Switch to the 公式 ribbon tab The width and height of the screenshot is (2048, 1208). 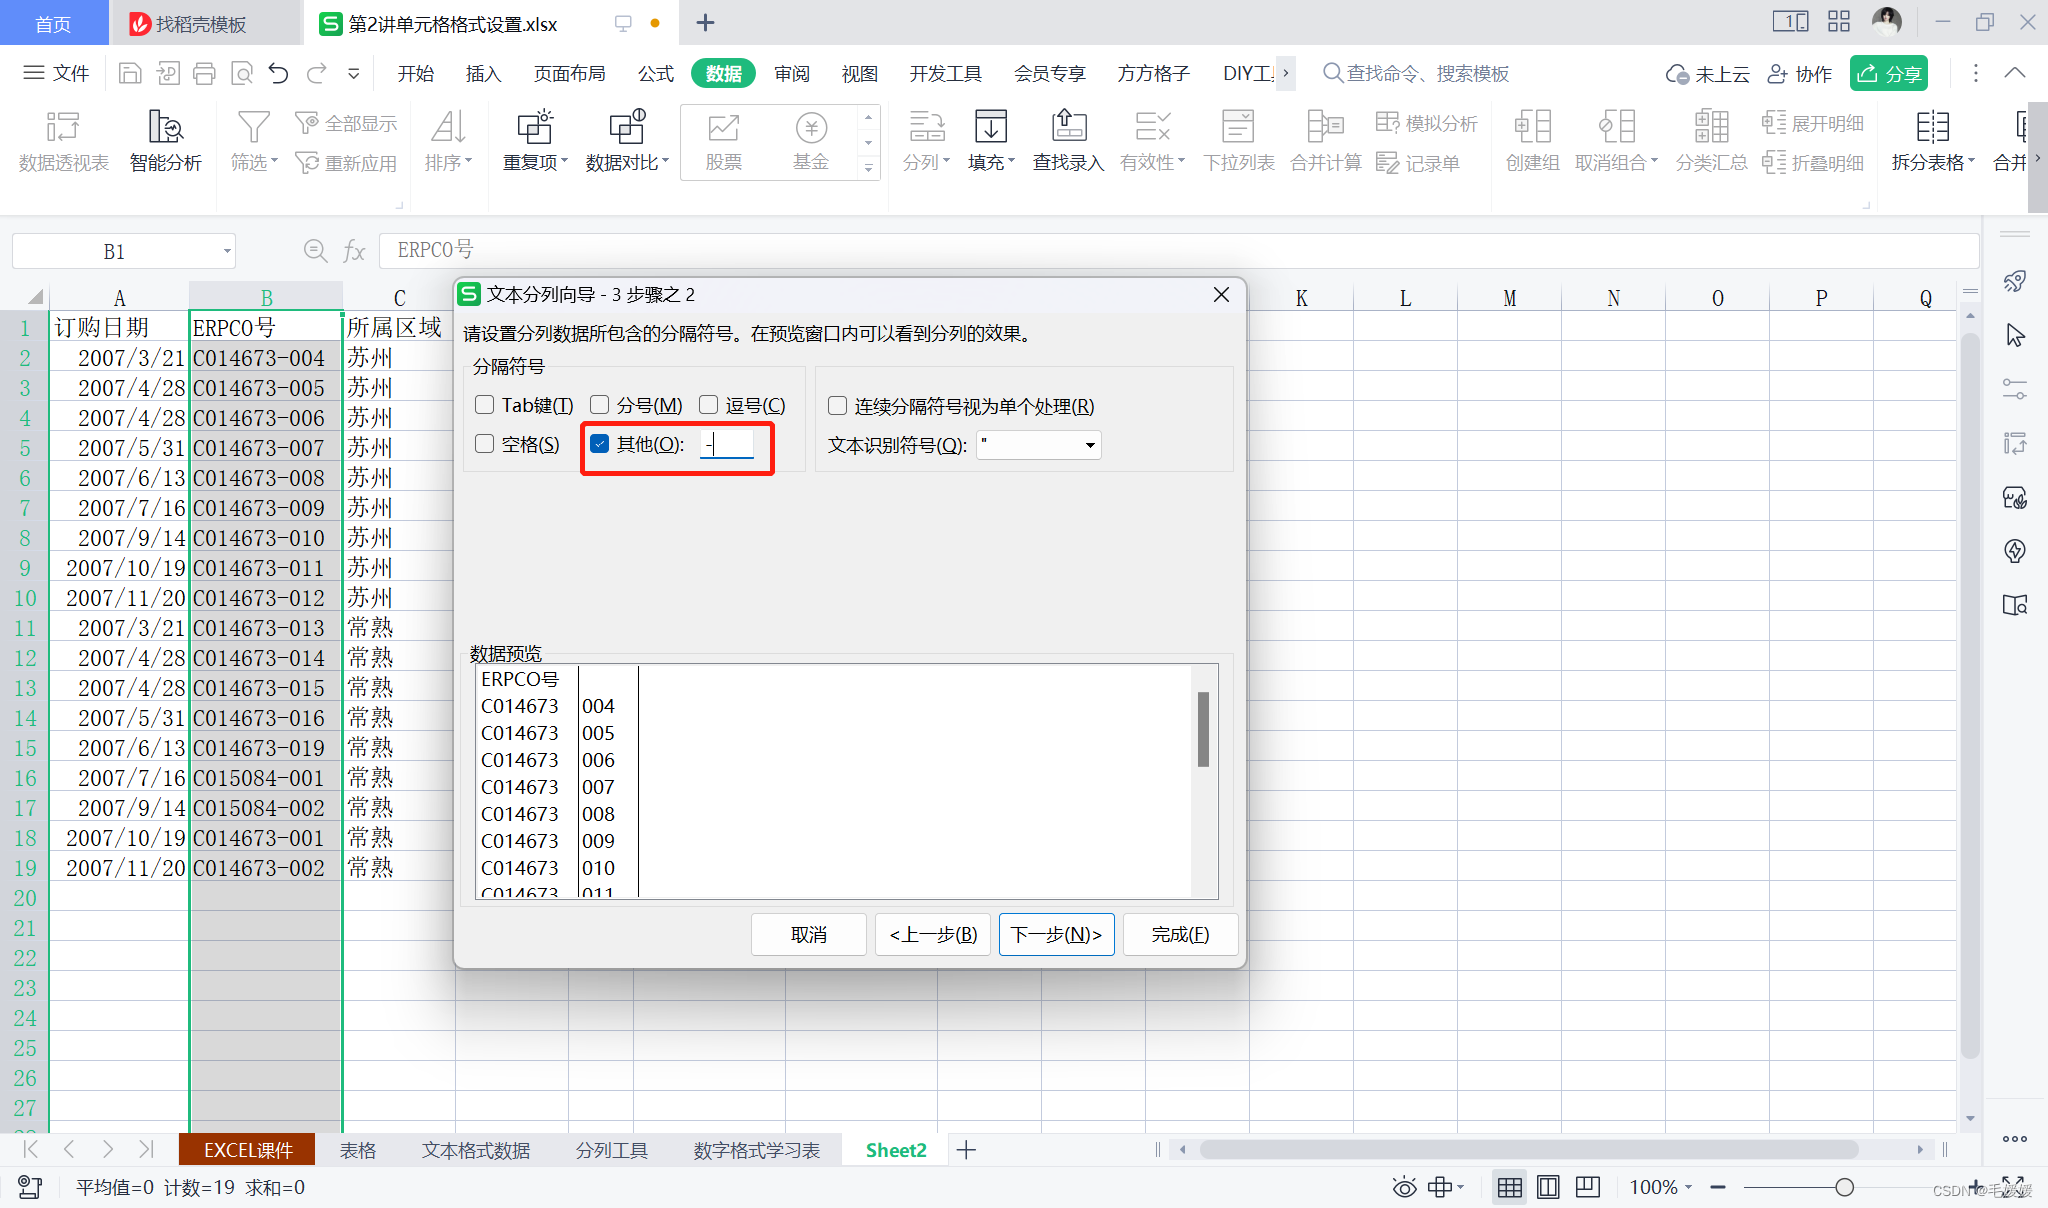point(655,74)
